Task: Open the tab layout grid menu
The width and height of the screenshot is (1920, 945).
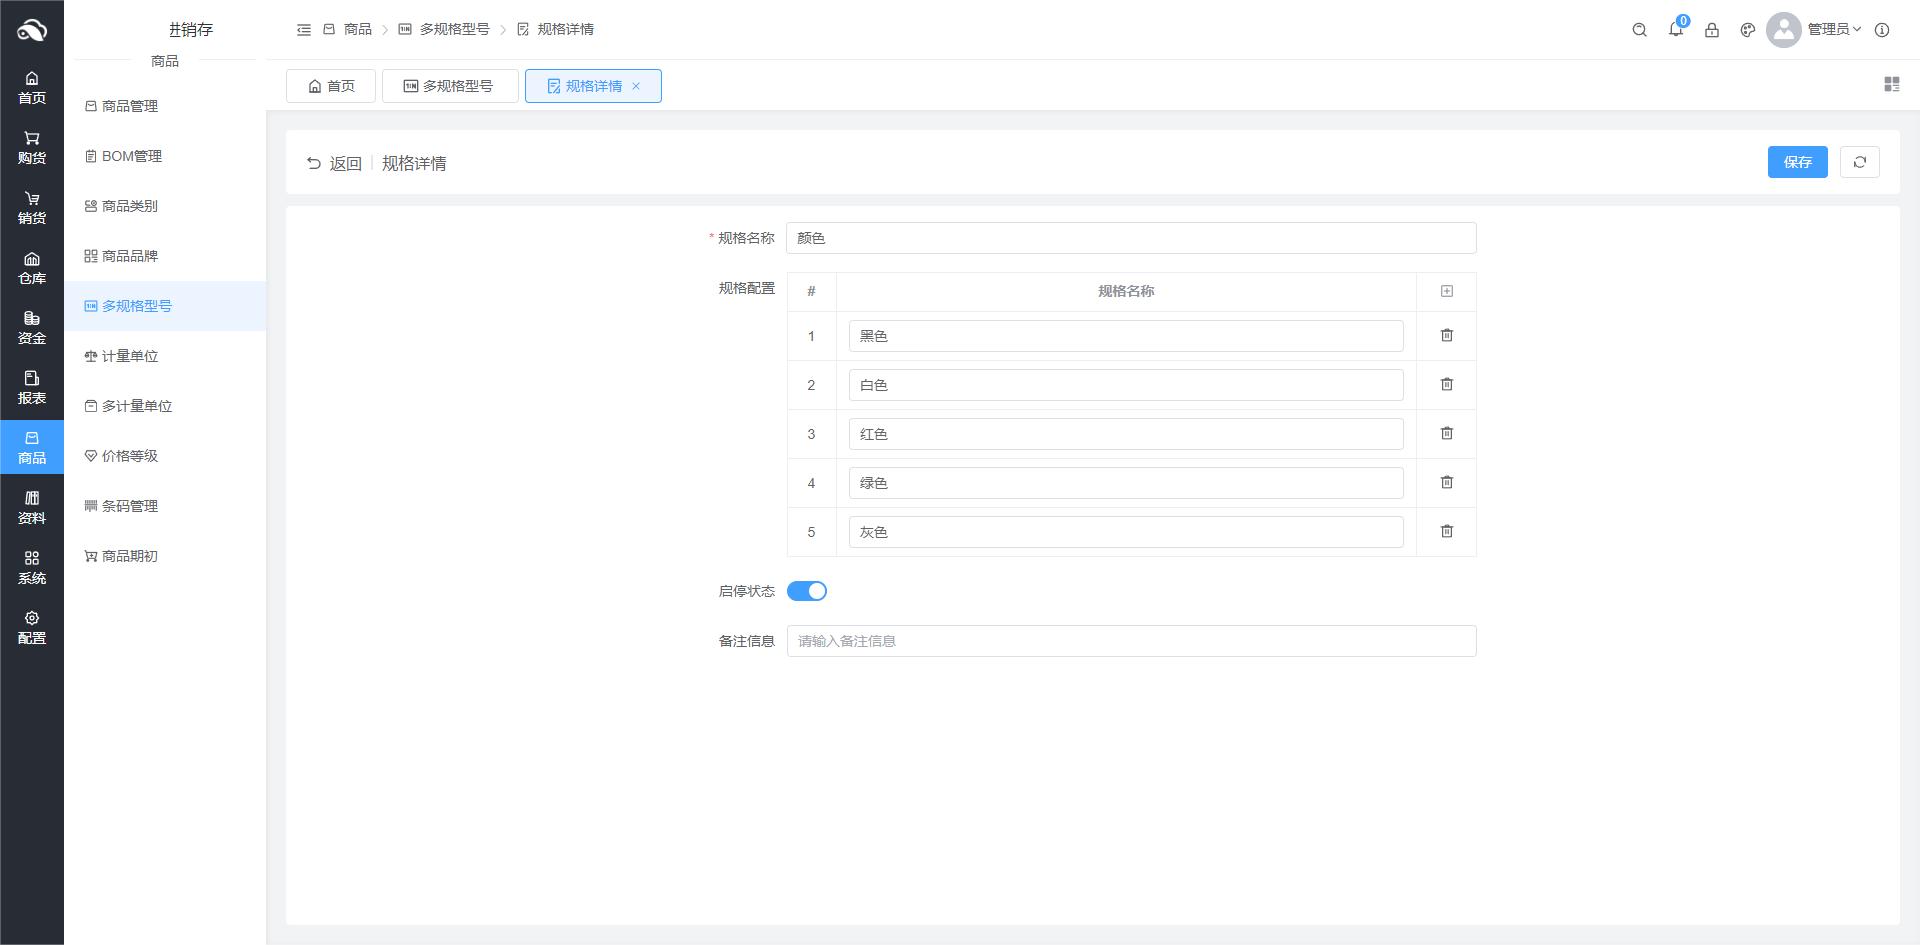Action: pos(1891,85)
